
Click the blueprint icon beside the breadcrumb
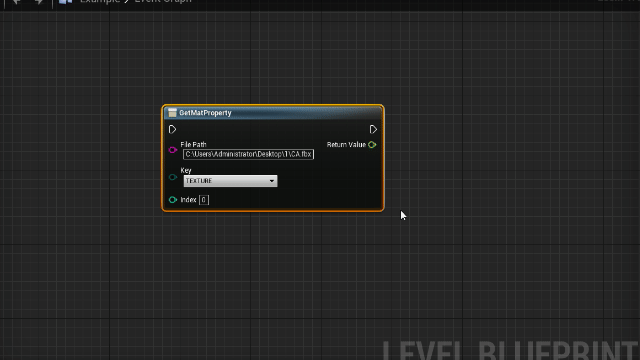tap(65, 1)
